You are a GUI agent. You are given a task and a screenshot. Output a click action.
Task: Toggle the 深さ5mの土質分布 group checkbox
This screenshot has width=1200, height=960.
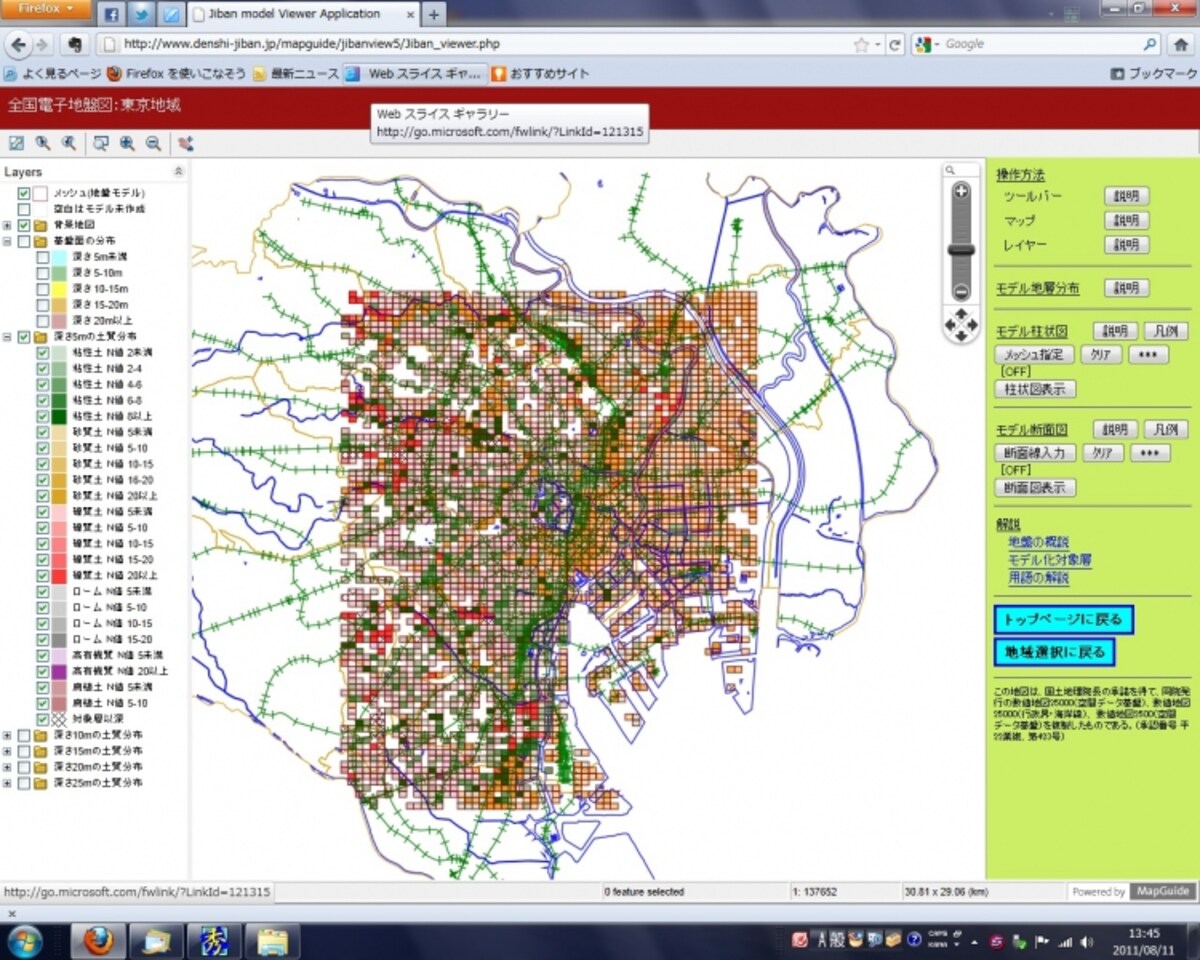[24, 337]
